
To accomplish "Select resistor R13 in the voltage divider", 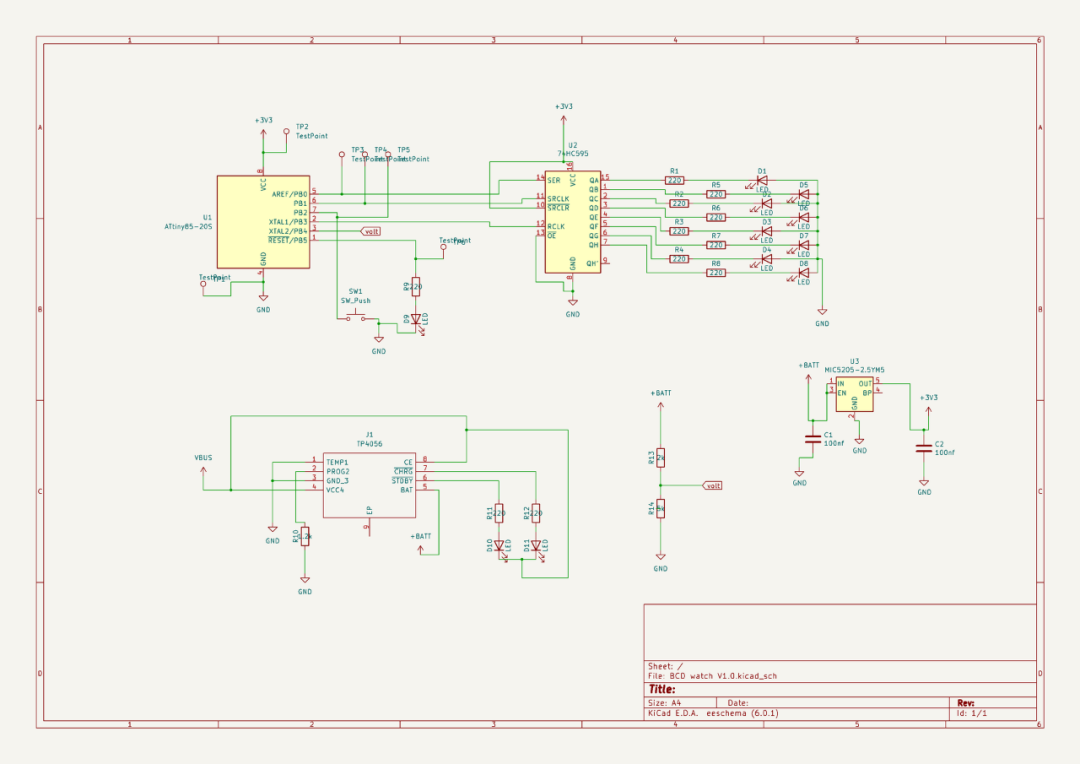I will (x=661, y=457).
